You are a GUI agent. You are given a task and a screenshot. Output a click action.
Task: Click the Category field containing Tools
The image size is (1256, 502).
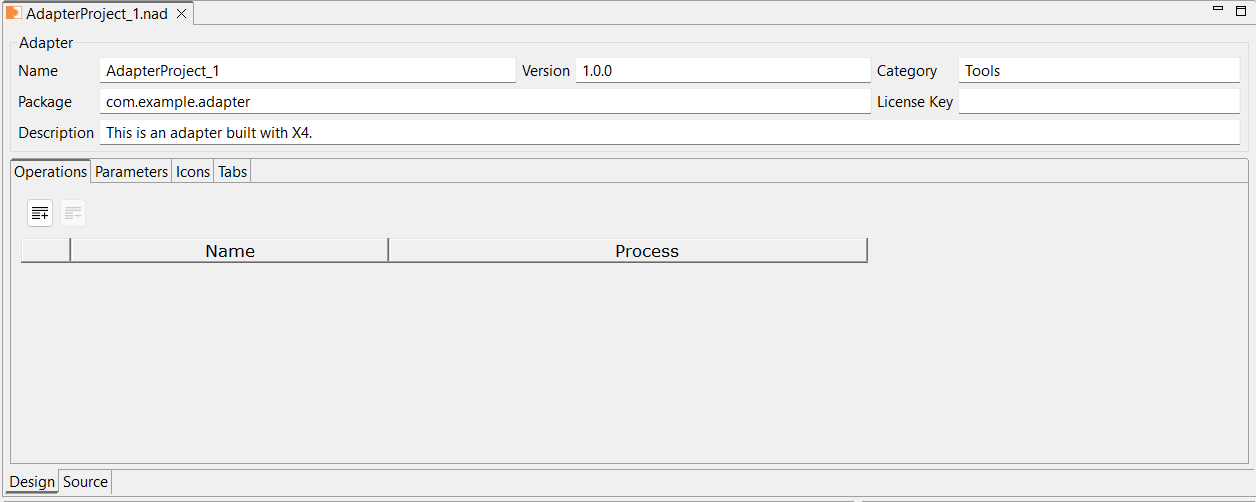point(1099,71)
